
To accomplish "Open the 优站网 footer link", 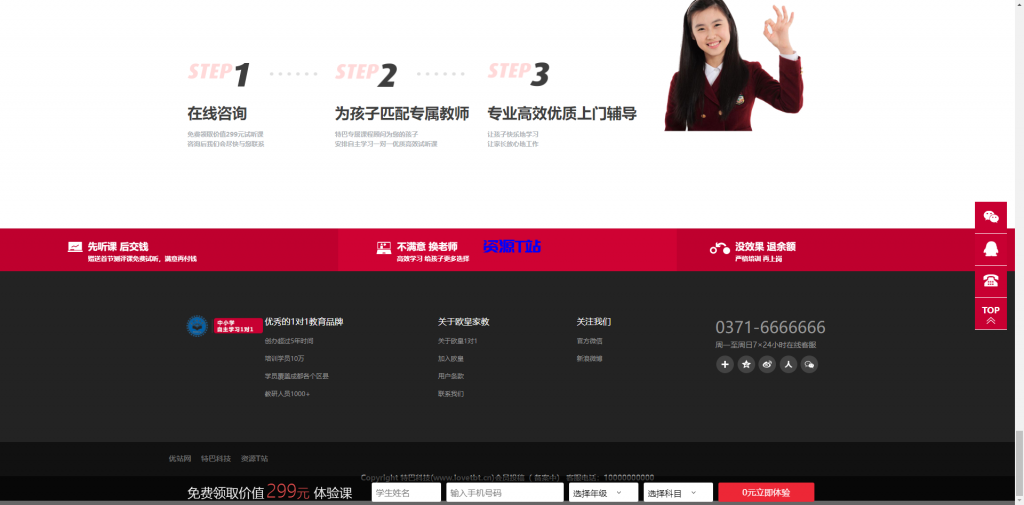I will (180, 459).
